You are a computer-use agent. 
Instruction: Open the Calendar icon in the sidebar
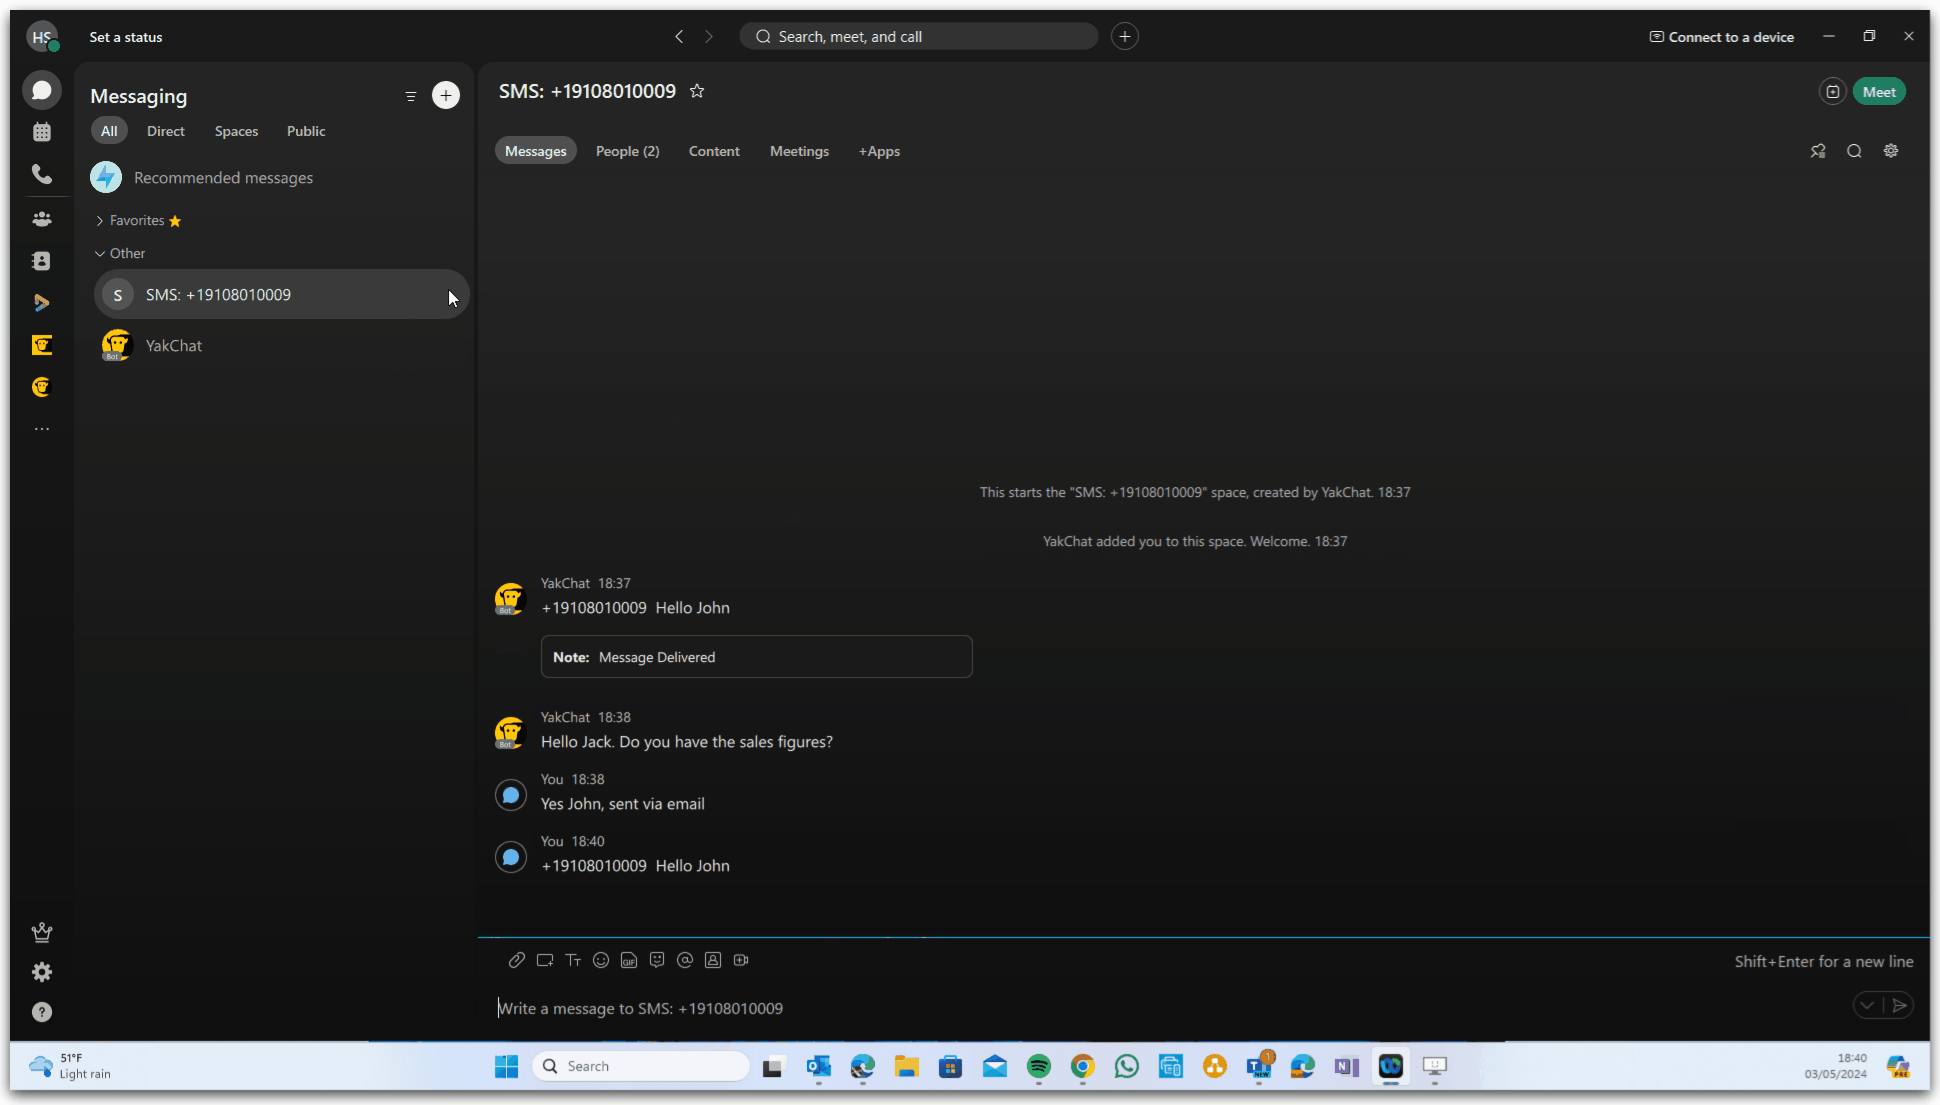point(42,132)
